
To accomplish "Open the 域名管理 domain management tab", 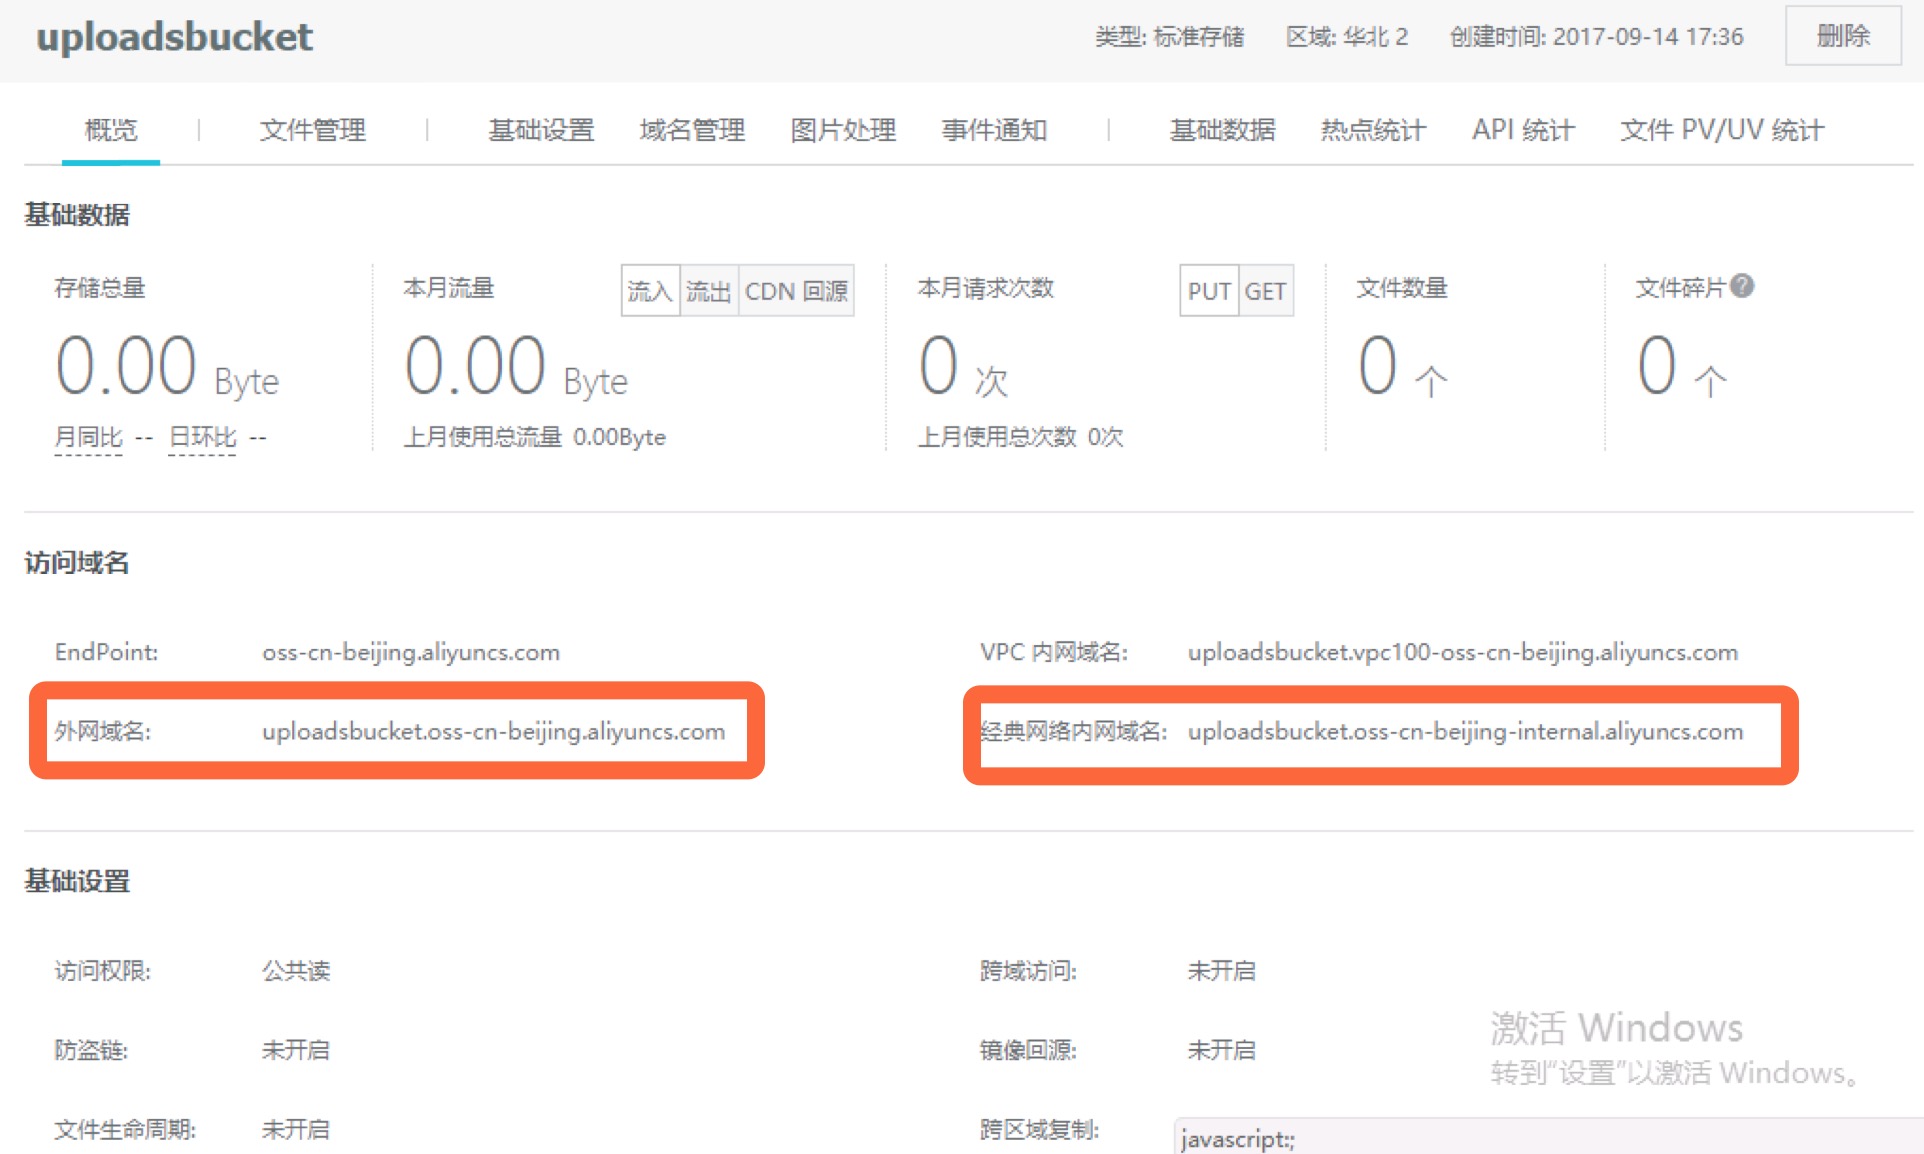I will click(692, 130).
